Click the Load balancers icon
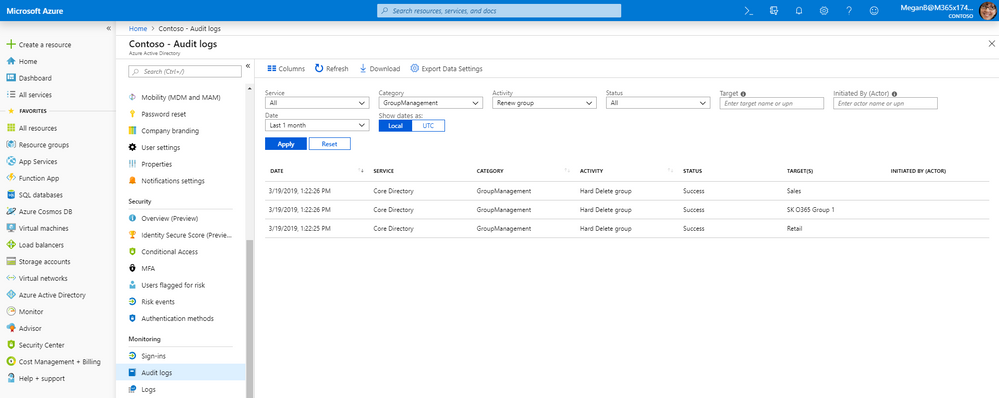Viewport: 999px width, 398px height. pyautogui.click(x=11, y=245)
